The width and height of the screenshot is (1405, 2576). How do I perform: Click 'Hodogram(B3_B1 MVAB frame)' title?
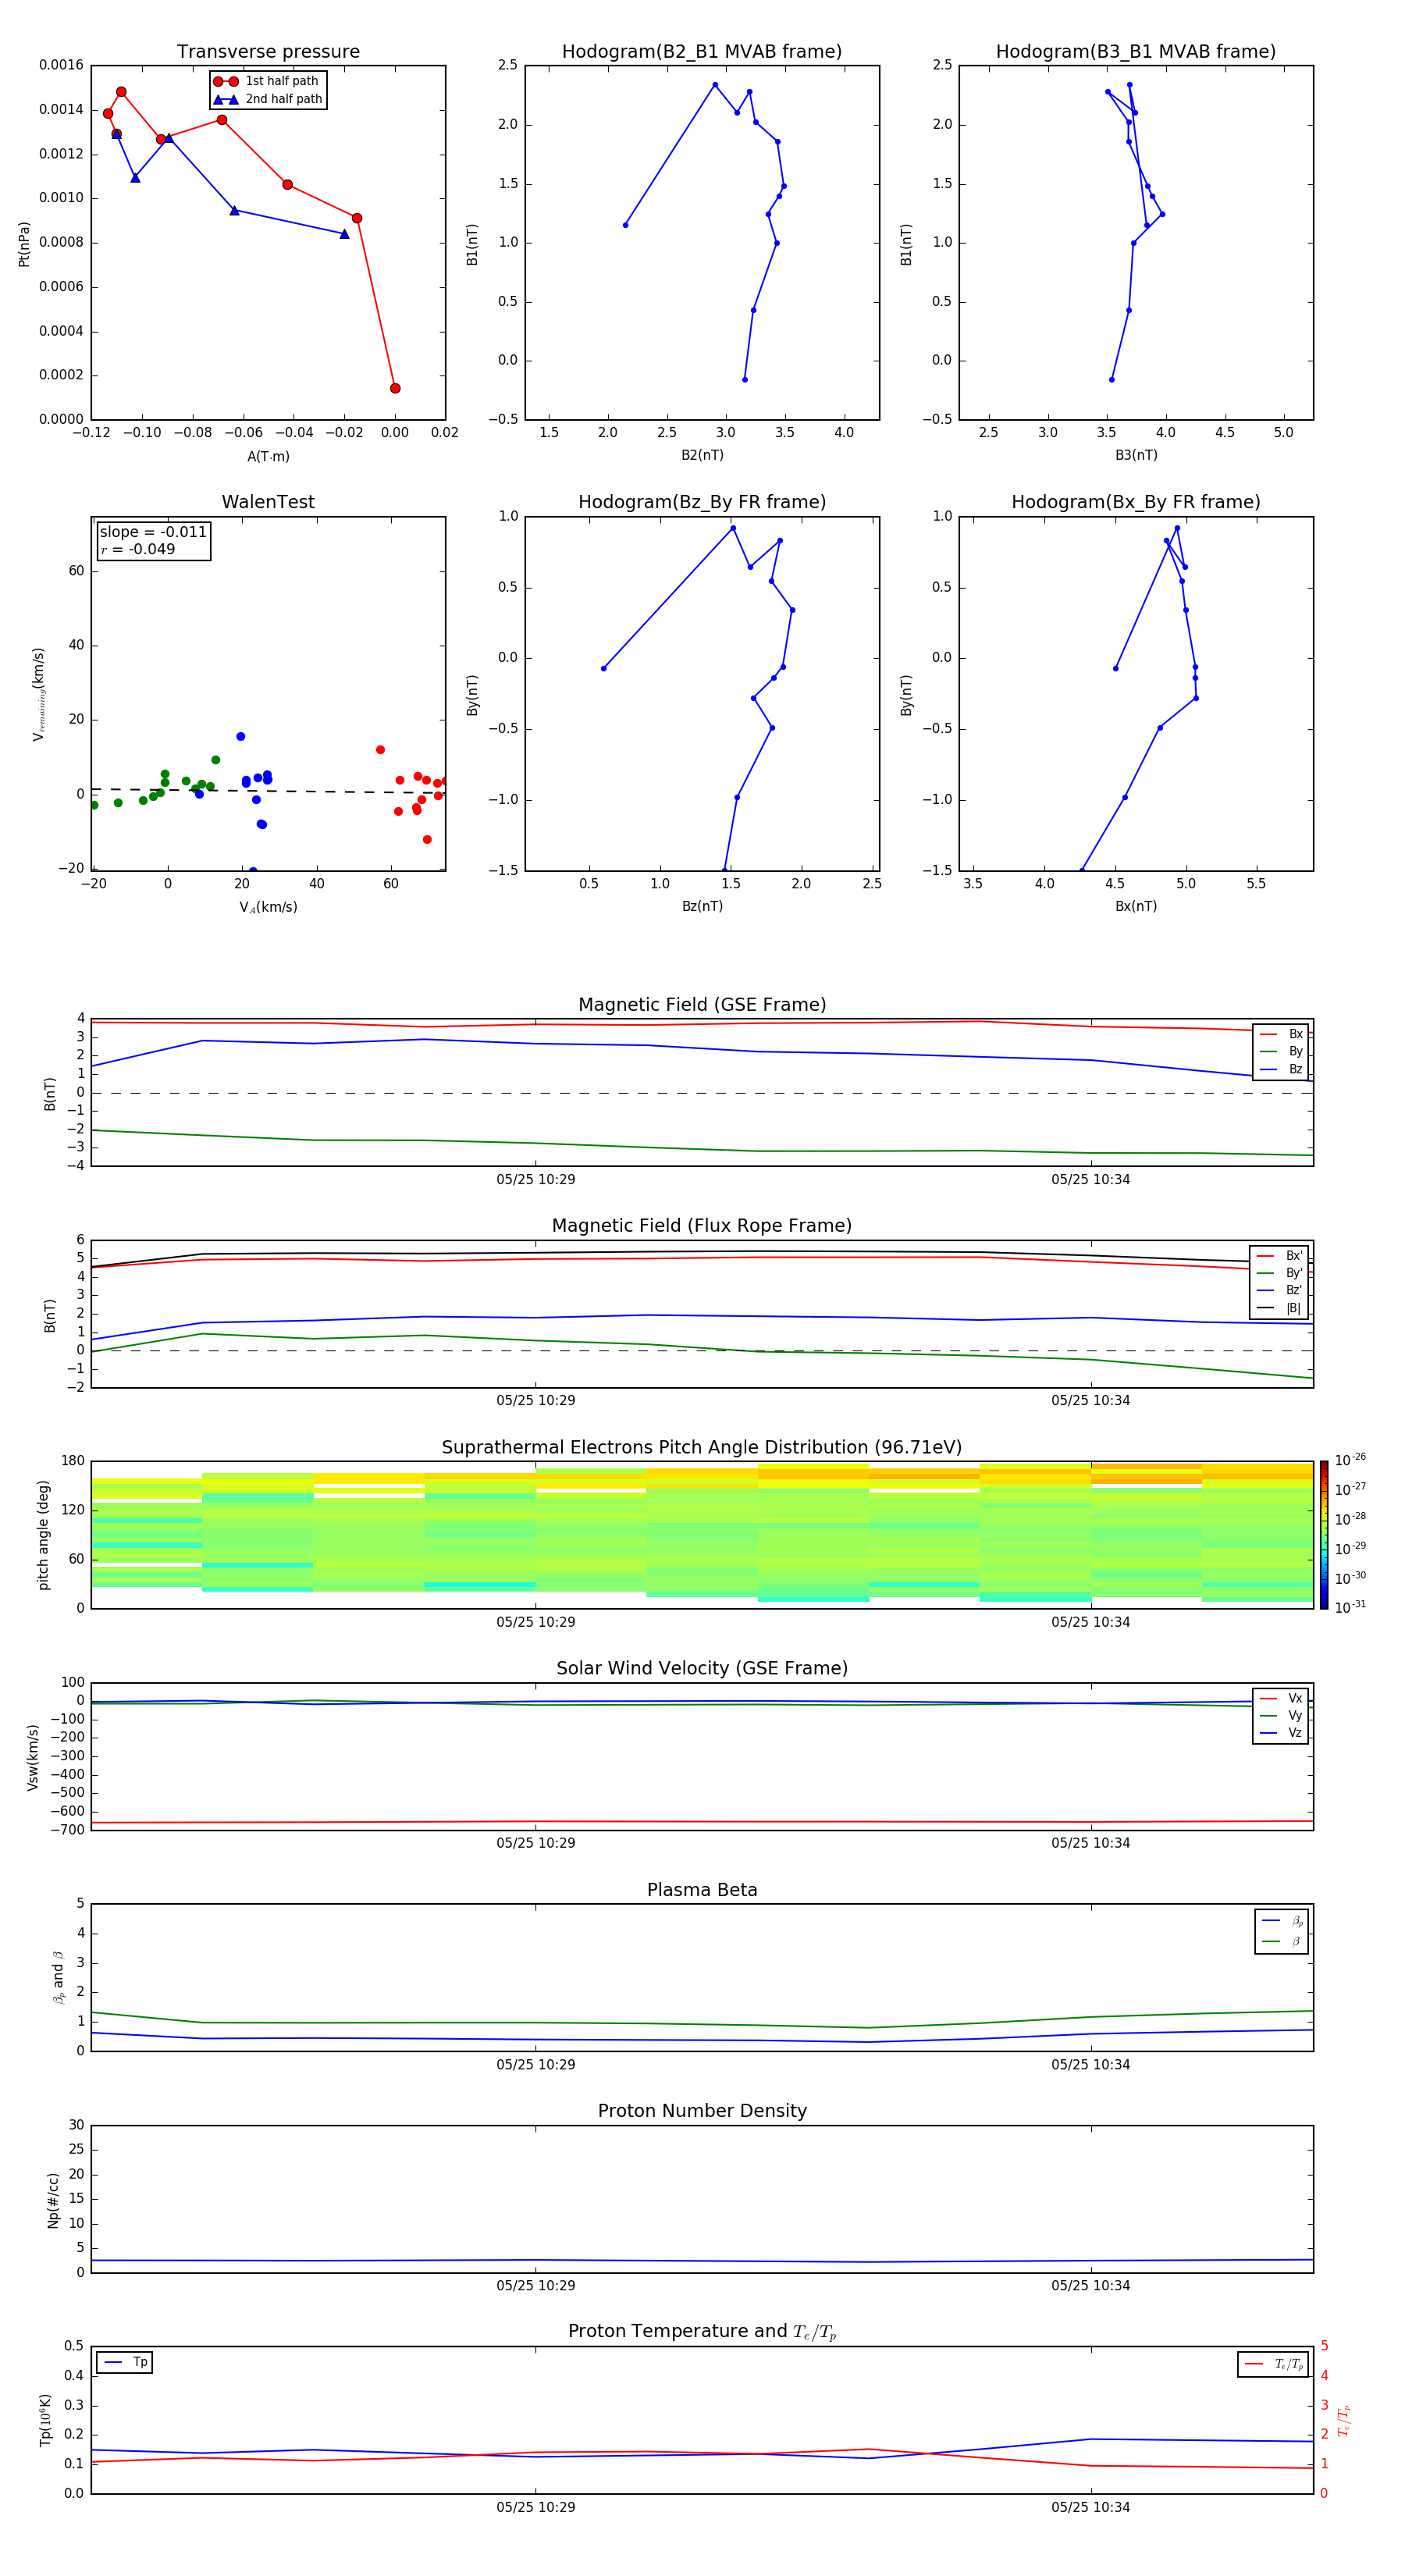(x=1136, y=52)
